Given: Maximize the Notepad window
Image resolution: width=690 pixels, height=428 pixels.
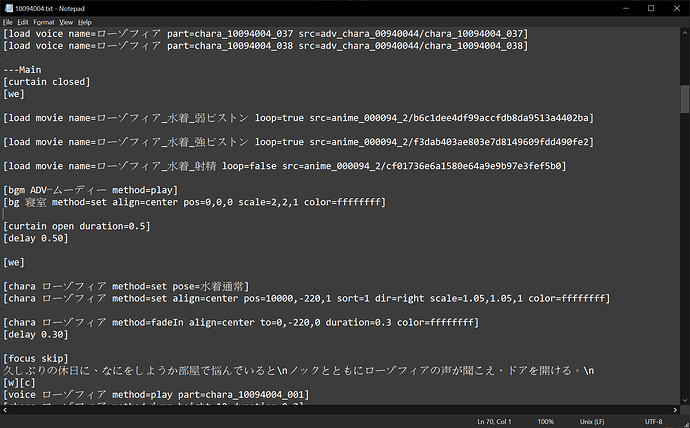Looking at the screenshot, I should click(650, 8).
